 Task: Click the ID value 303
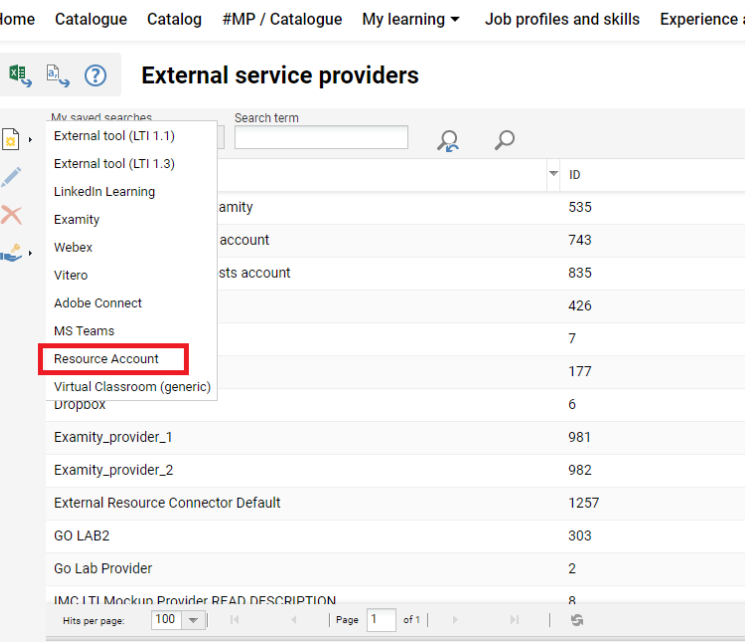coord(580,536)
